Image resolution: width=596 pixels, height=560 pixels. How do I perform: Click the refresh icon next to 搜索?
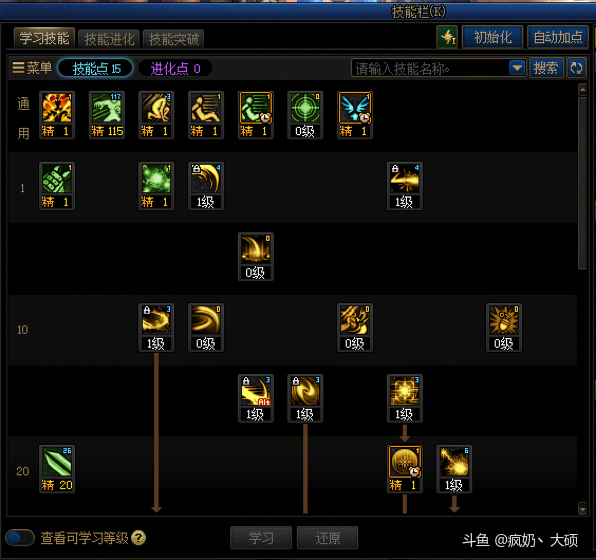point(576,68)
